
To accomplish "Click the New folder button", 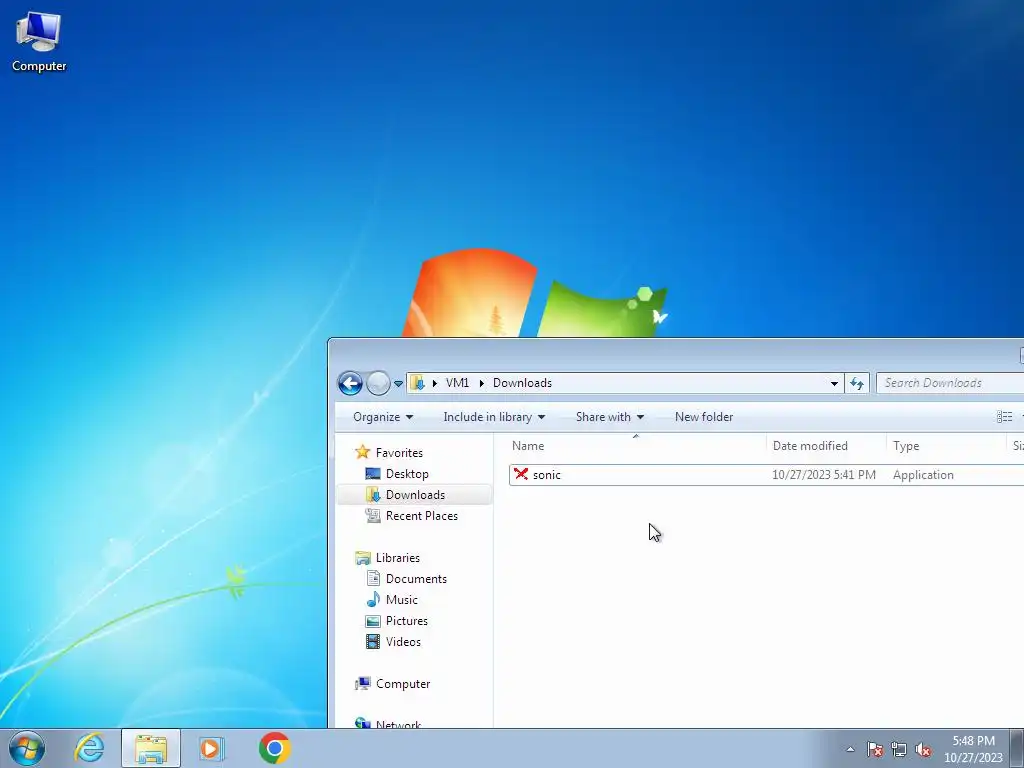I will click(704, 417).
